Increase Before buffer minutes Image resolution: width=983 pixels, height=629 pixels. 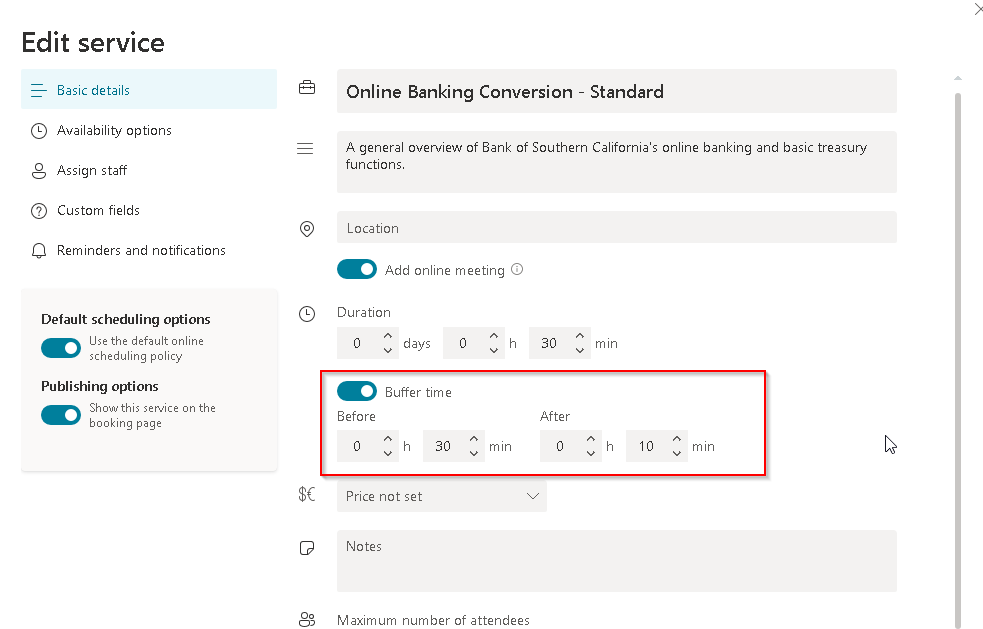pos(474,439)
